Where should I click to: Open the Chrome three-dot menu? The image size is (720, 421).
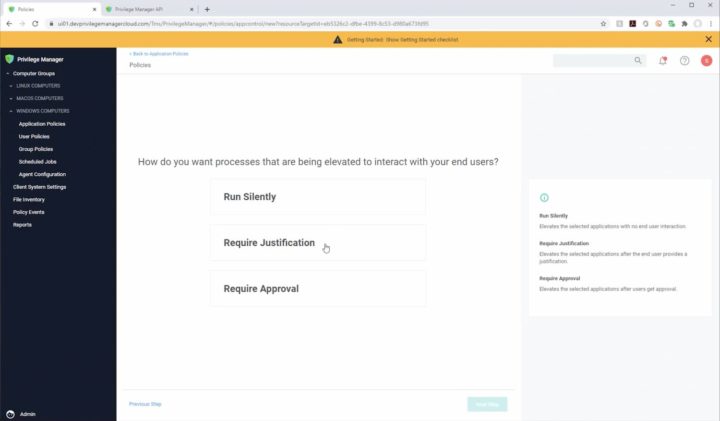pos(711,23)
